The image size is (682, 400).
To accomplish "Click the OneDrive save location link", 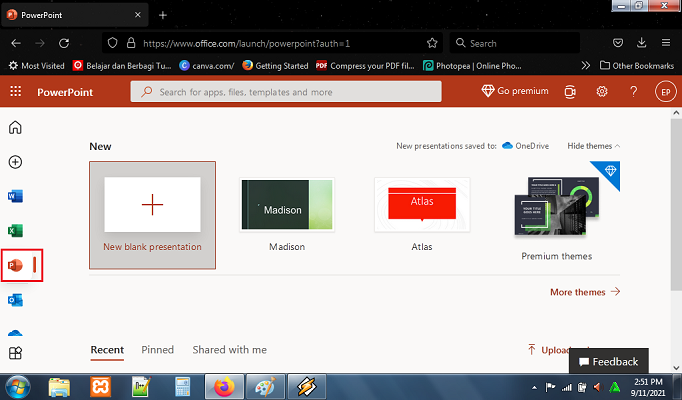I will click(x=525, y=146).
